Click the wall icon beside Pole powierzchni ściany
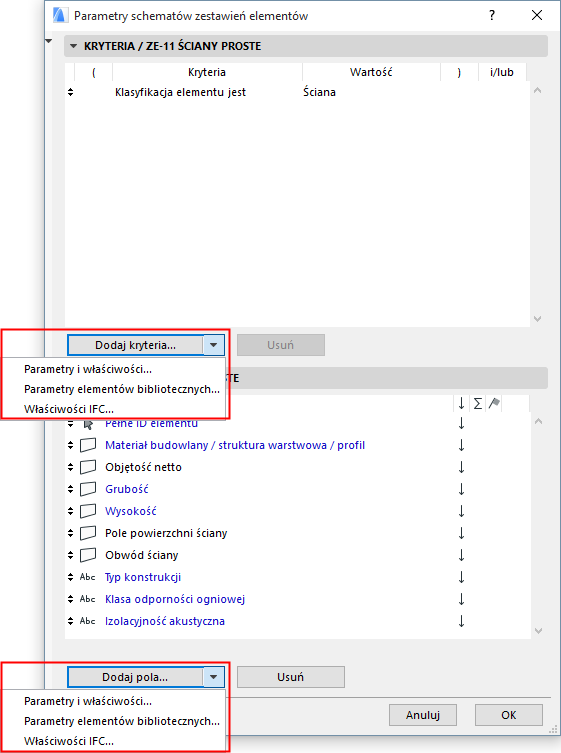Screen dimensions: 561x753 88,533
